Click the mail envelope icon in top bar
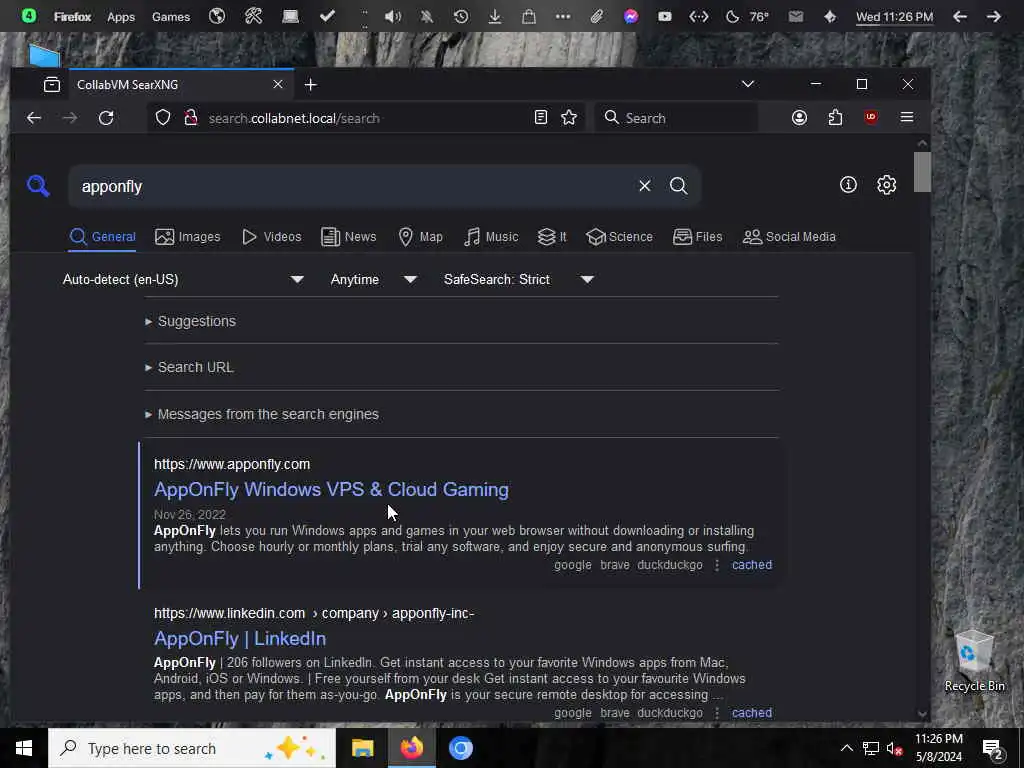 click(x=795, y=16)
